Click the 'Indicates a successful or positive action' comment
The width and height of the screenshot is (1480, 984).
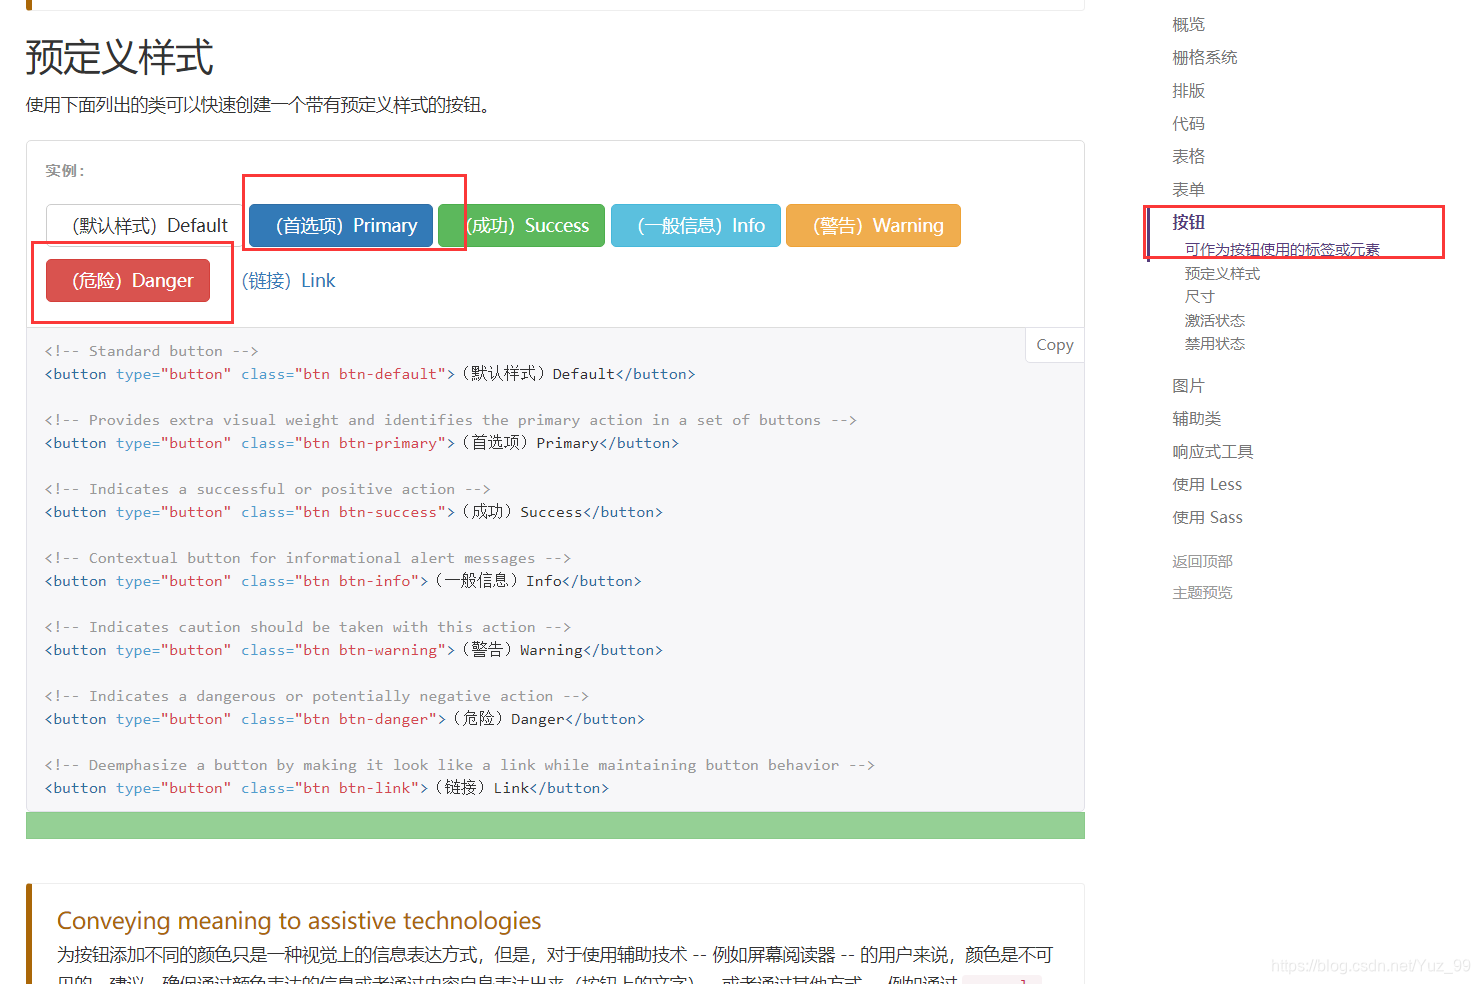click(267, 489)
